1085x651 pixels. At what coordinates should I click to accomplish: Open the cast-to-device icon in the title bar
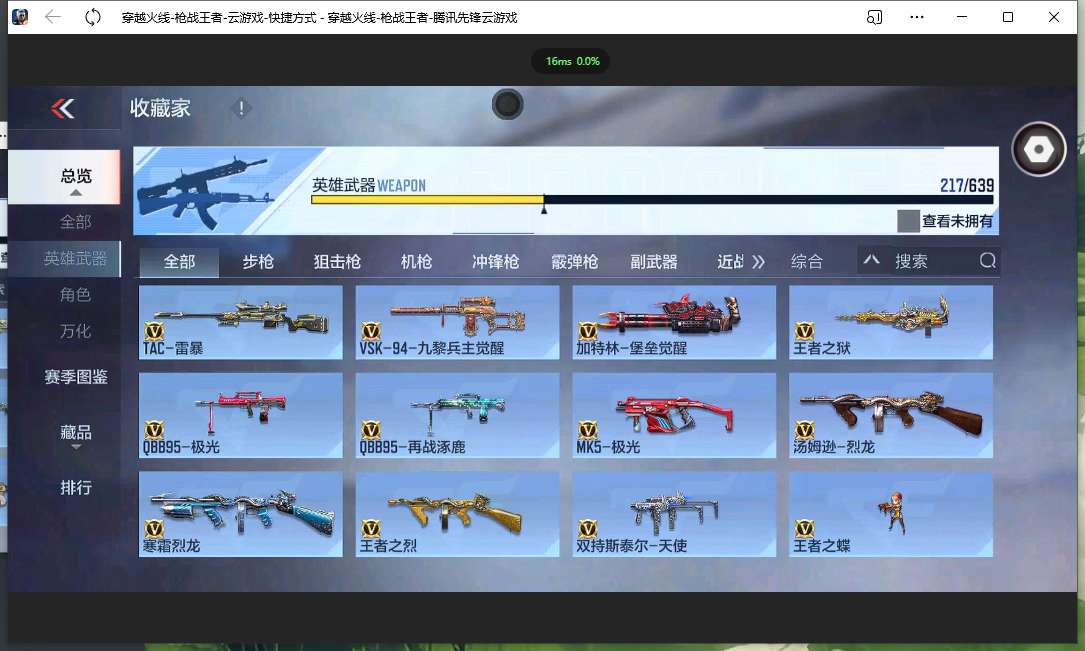[x=875, y=17]
